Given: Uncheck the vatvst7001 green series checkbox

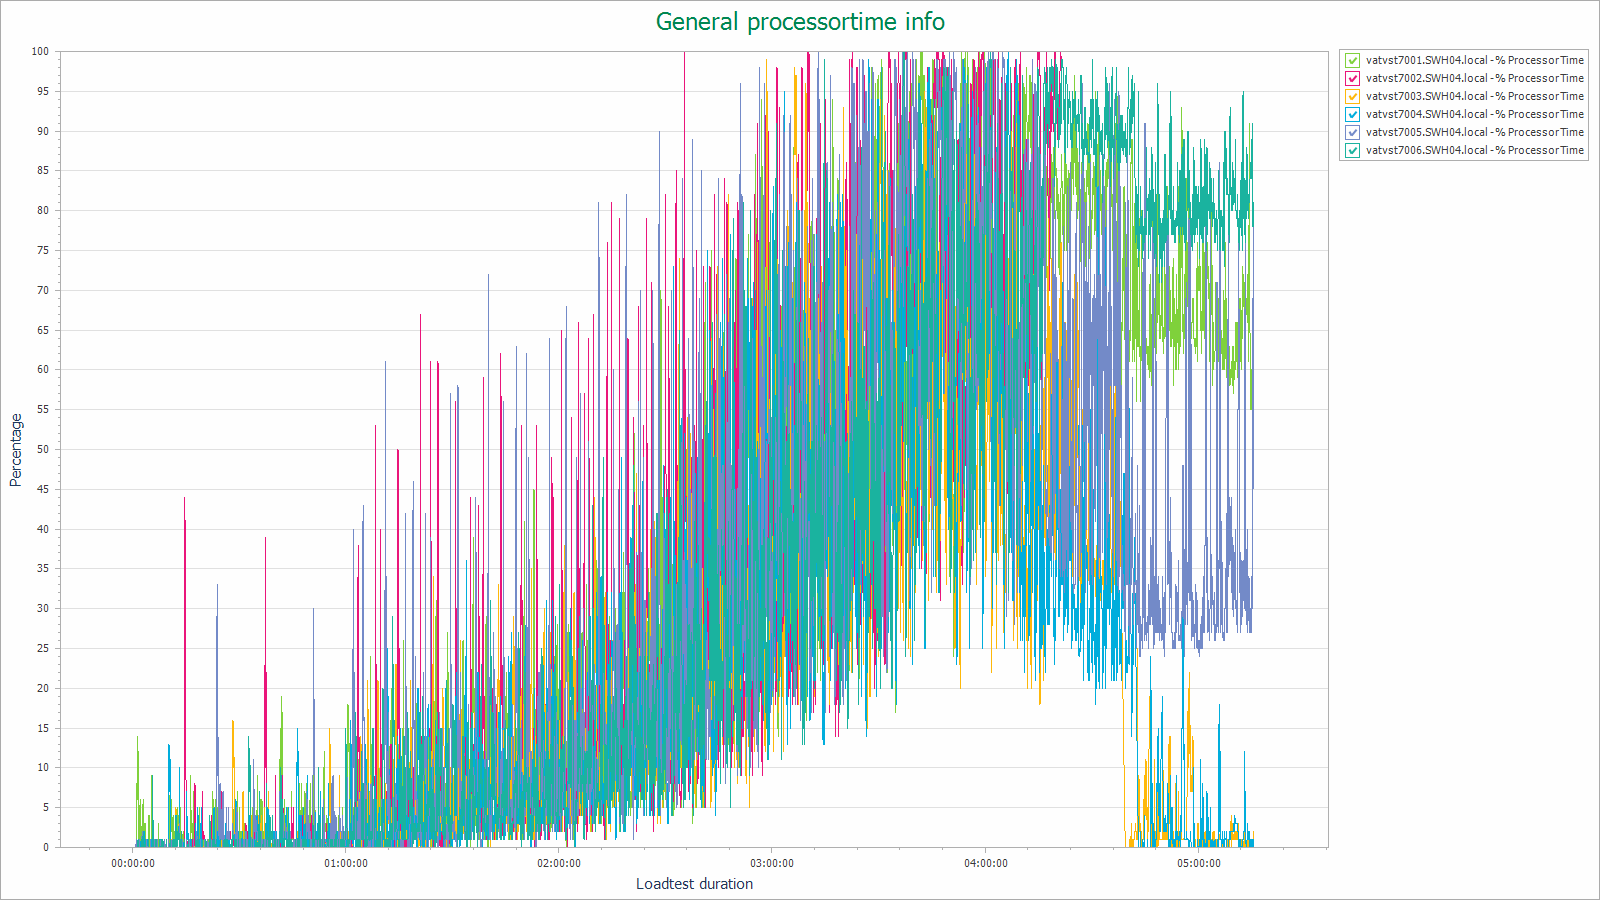Looking at the screenshot, I should pos(1353,60).
